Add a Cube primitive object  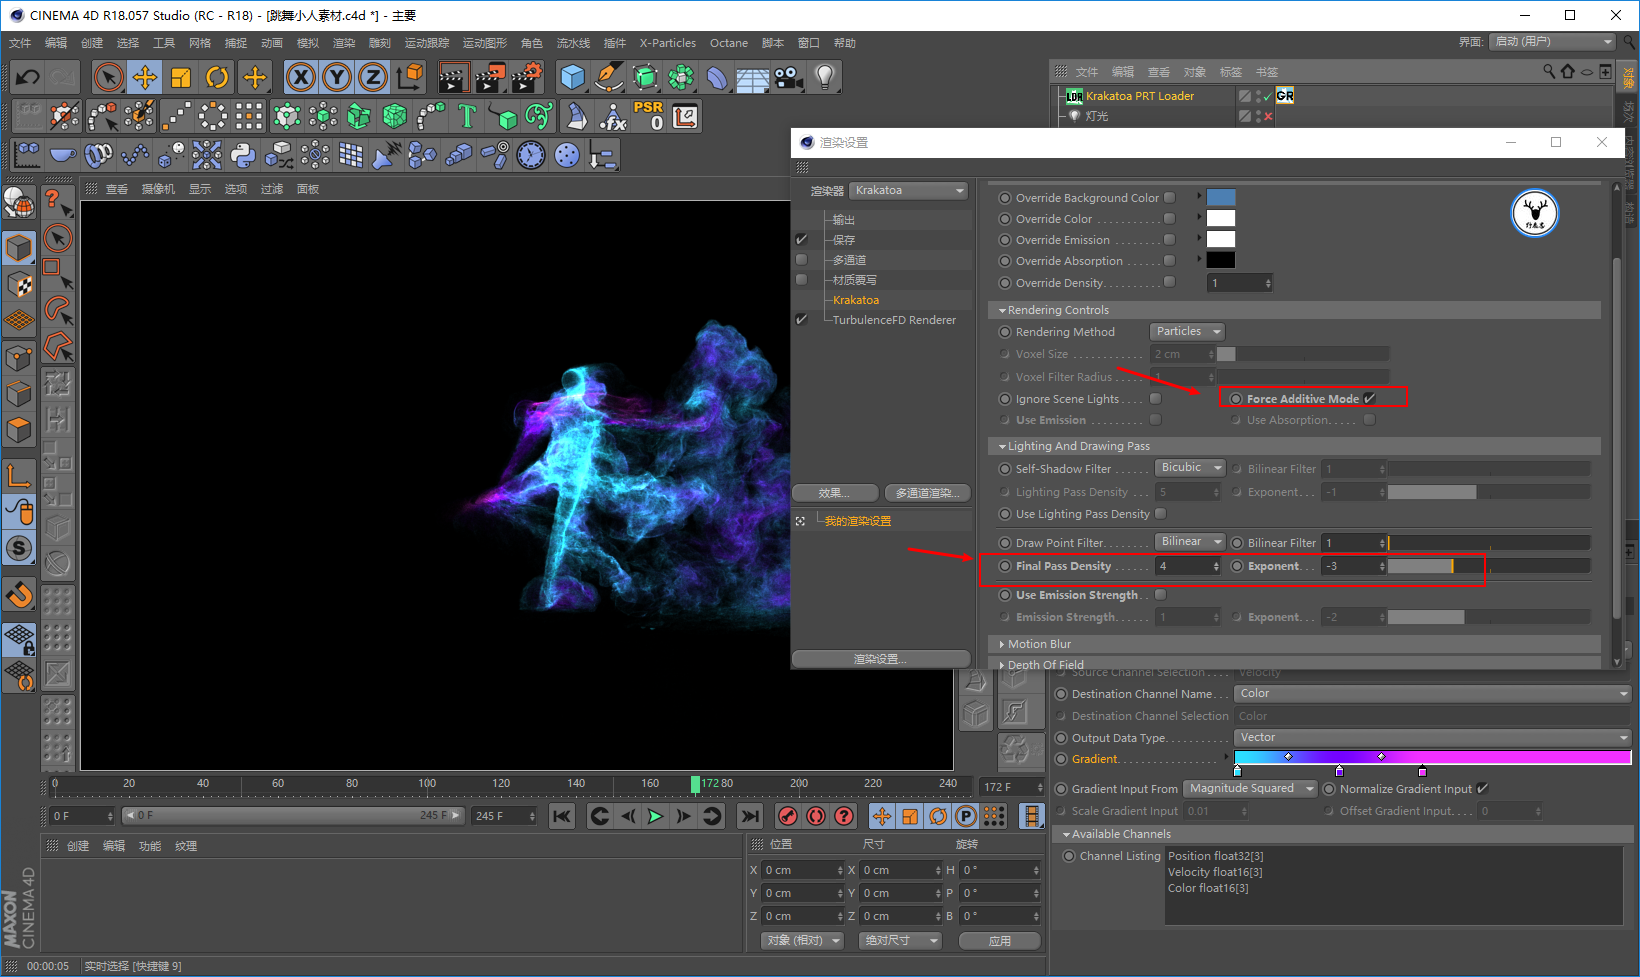[x=572, y=77]
